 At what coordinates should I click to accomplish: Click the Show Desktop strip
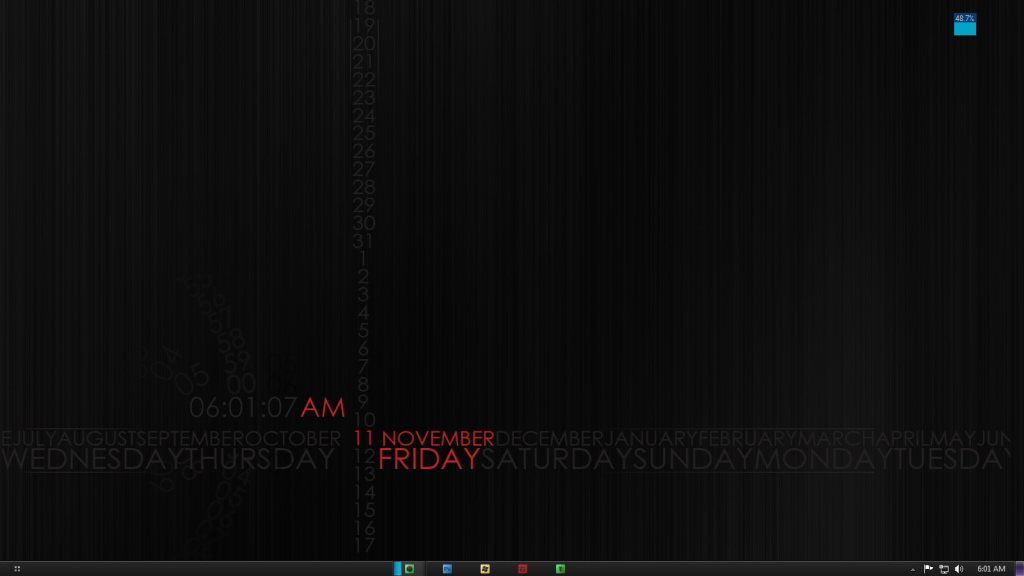point(1019,568)
